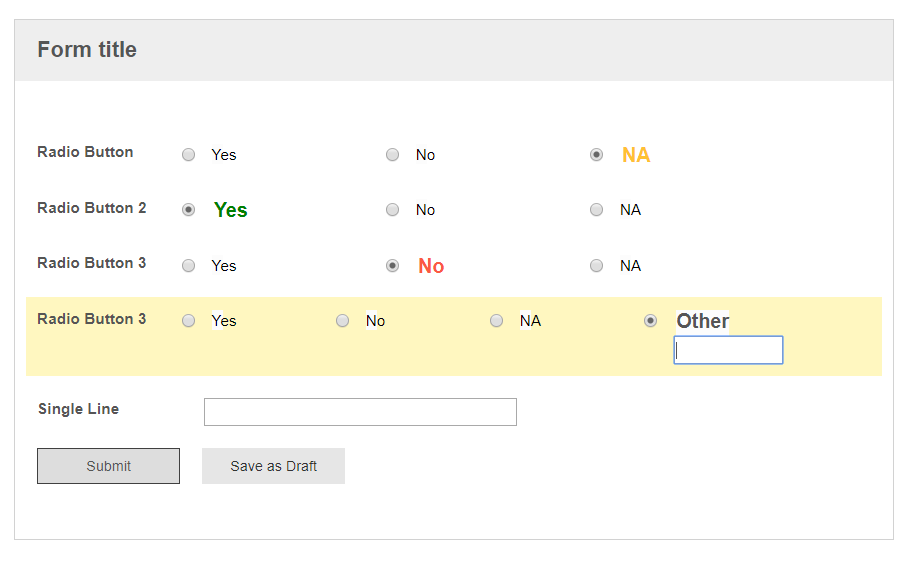Image resolution: width=921 pixels, height=562 pixels.
Task: Select Yes in the first Radio Button row
Action: [189, 155]
